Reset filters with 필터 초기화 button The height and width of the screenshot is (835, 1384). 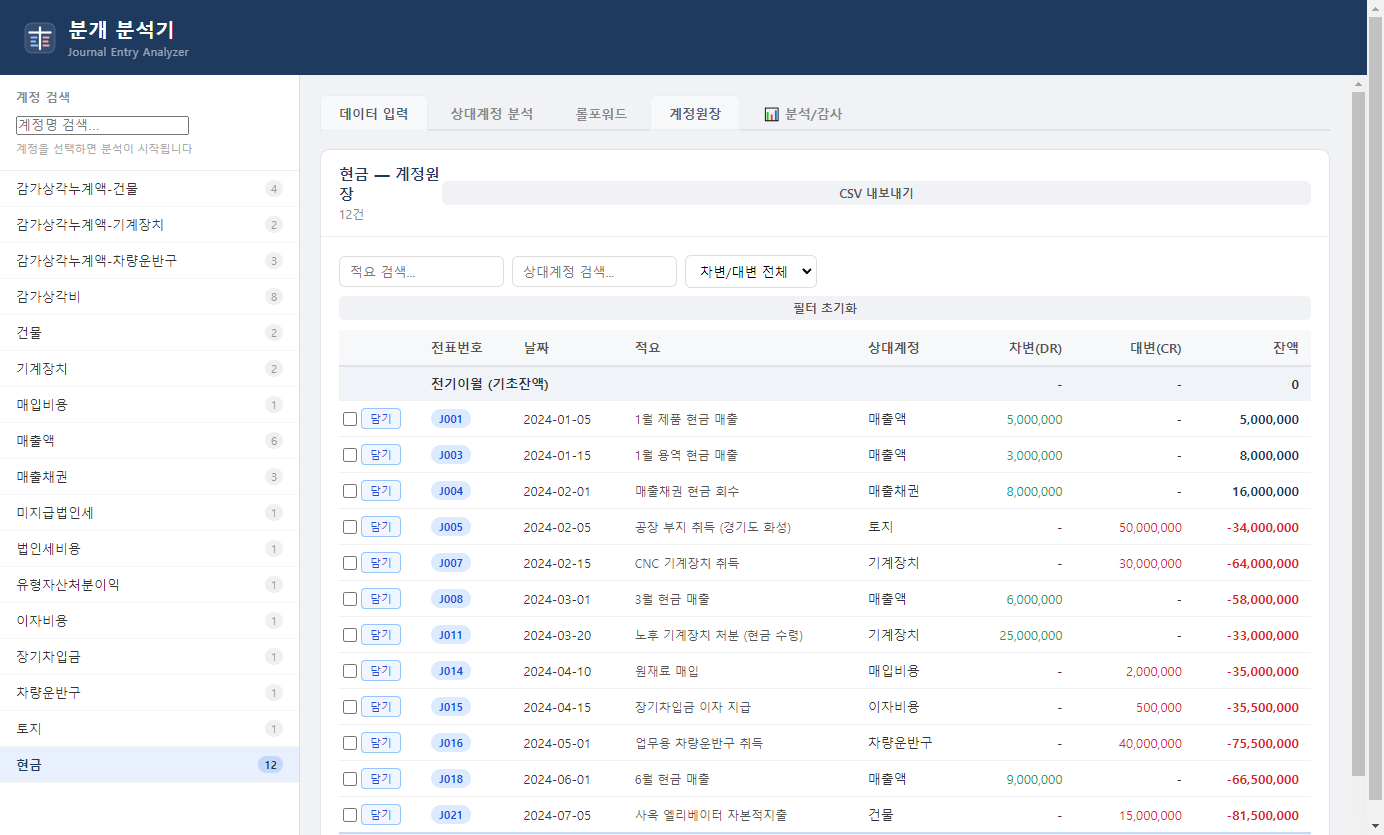tap(825, 308)
